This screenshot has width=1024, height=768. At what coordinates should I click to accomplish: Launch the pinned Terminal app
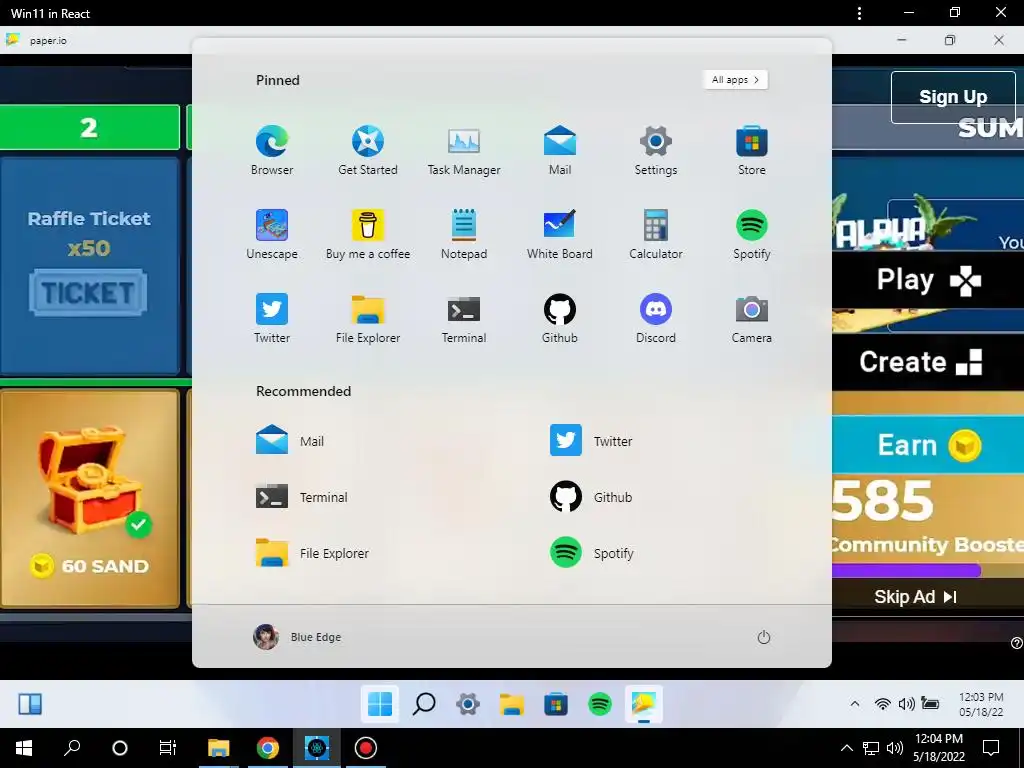464,318
